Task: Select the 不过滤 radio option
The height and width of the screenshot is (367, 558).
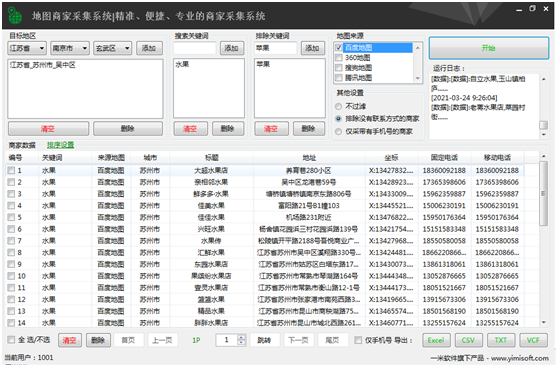Action: 338,106
